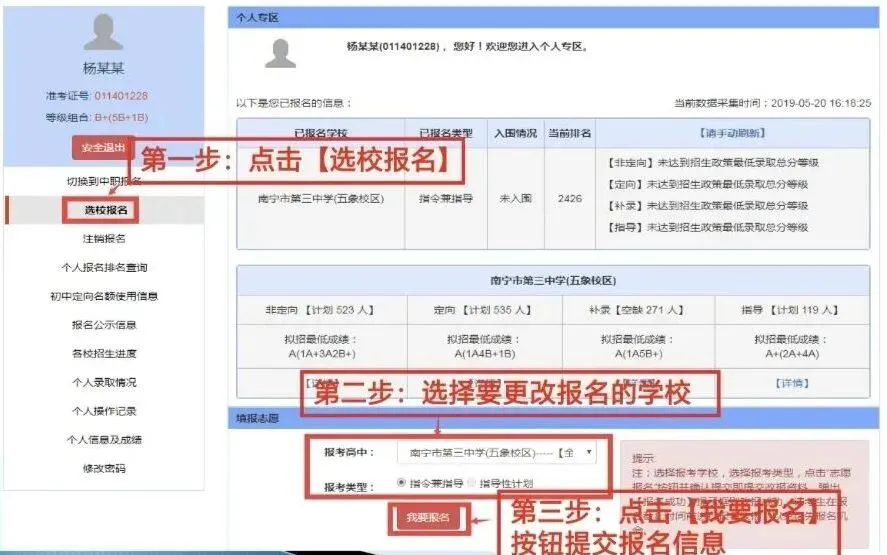Open 各校招生进度 in sidebar
The width and height of the screenshot is (887, 555).
point(104,354)
